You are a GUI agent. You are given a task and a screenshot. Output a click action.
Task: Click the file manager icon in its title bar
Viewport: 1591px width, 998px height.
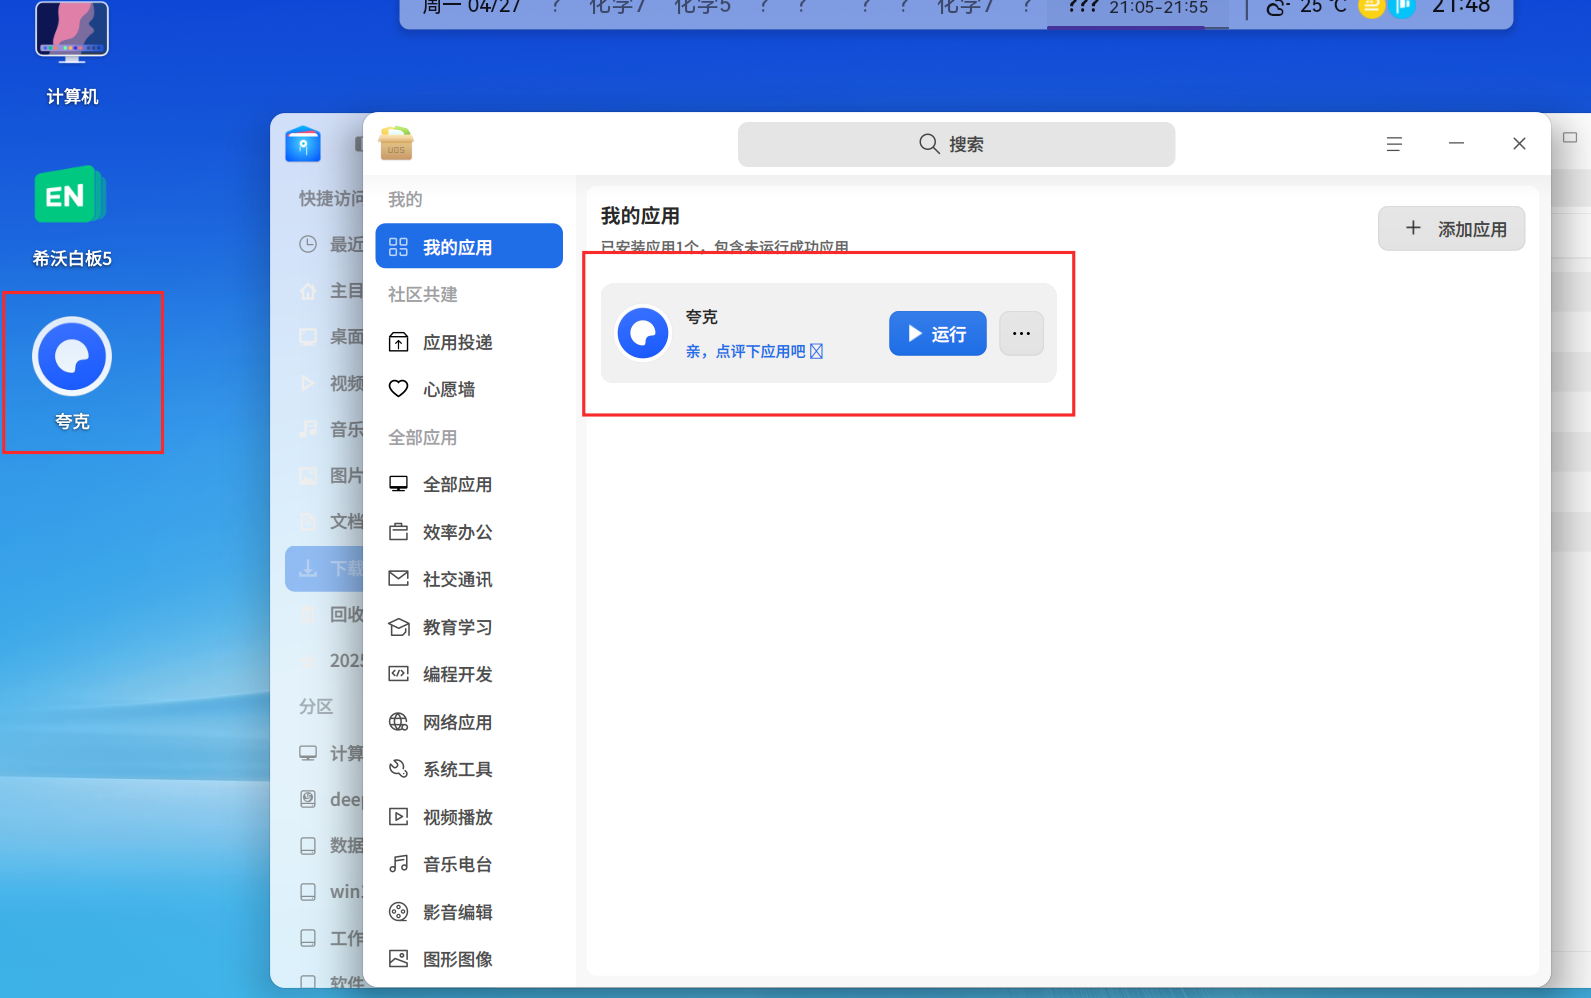[x=303, y=144]
